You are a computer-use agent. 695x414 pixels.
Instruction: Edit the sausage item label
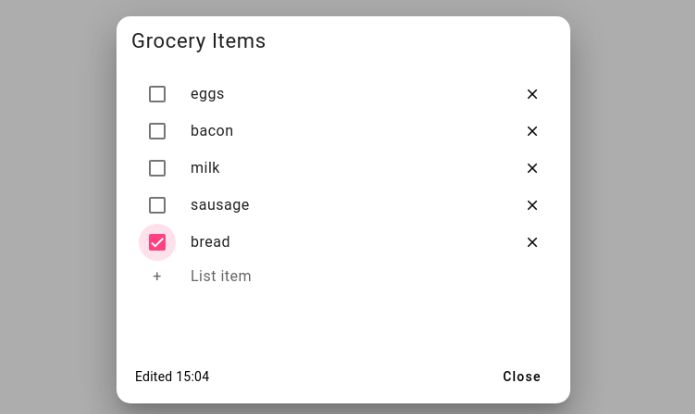click(220, 205)
